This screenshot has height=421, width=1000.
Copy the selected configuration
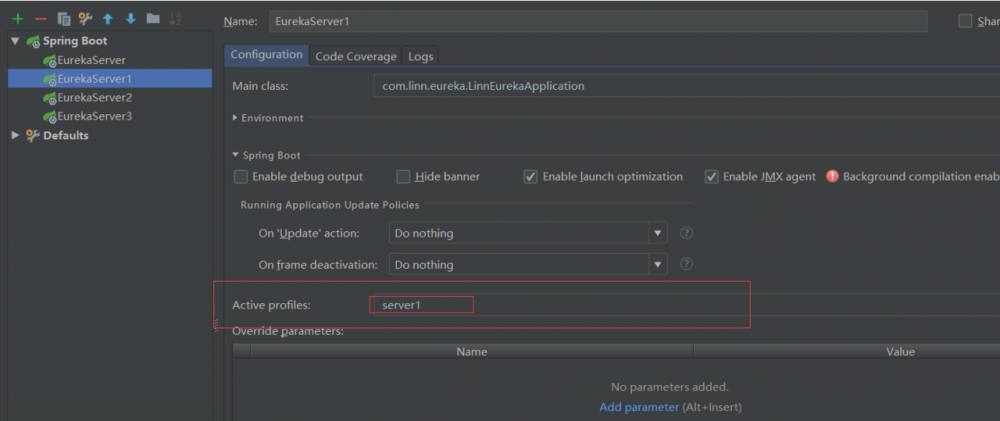tap(64, 19)
